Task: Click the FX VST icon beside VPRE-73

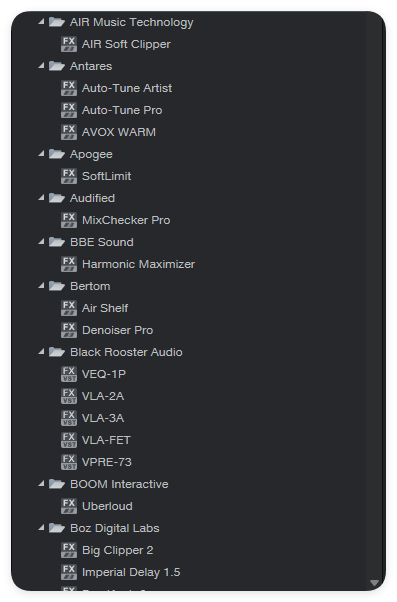Action: tap(69, 462)
